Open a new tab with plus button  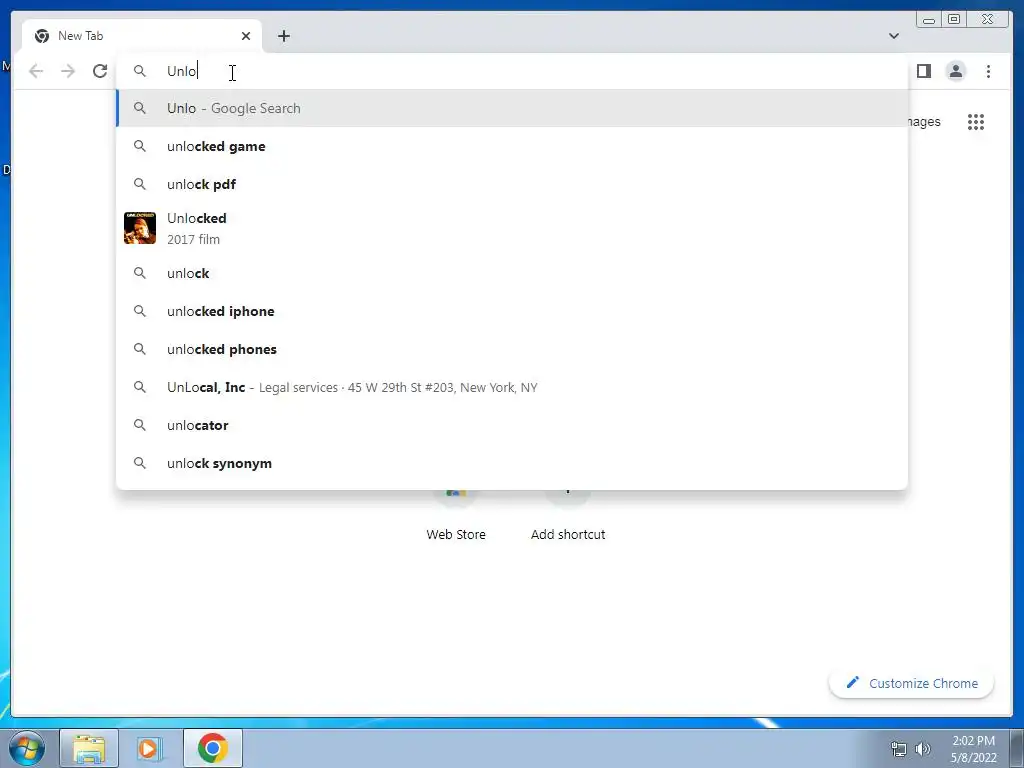click(283, 36)
